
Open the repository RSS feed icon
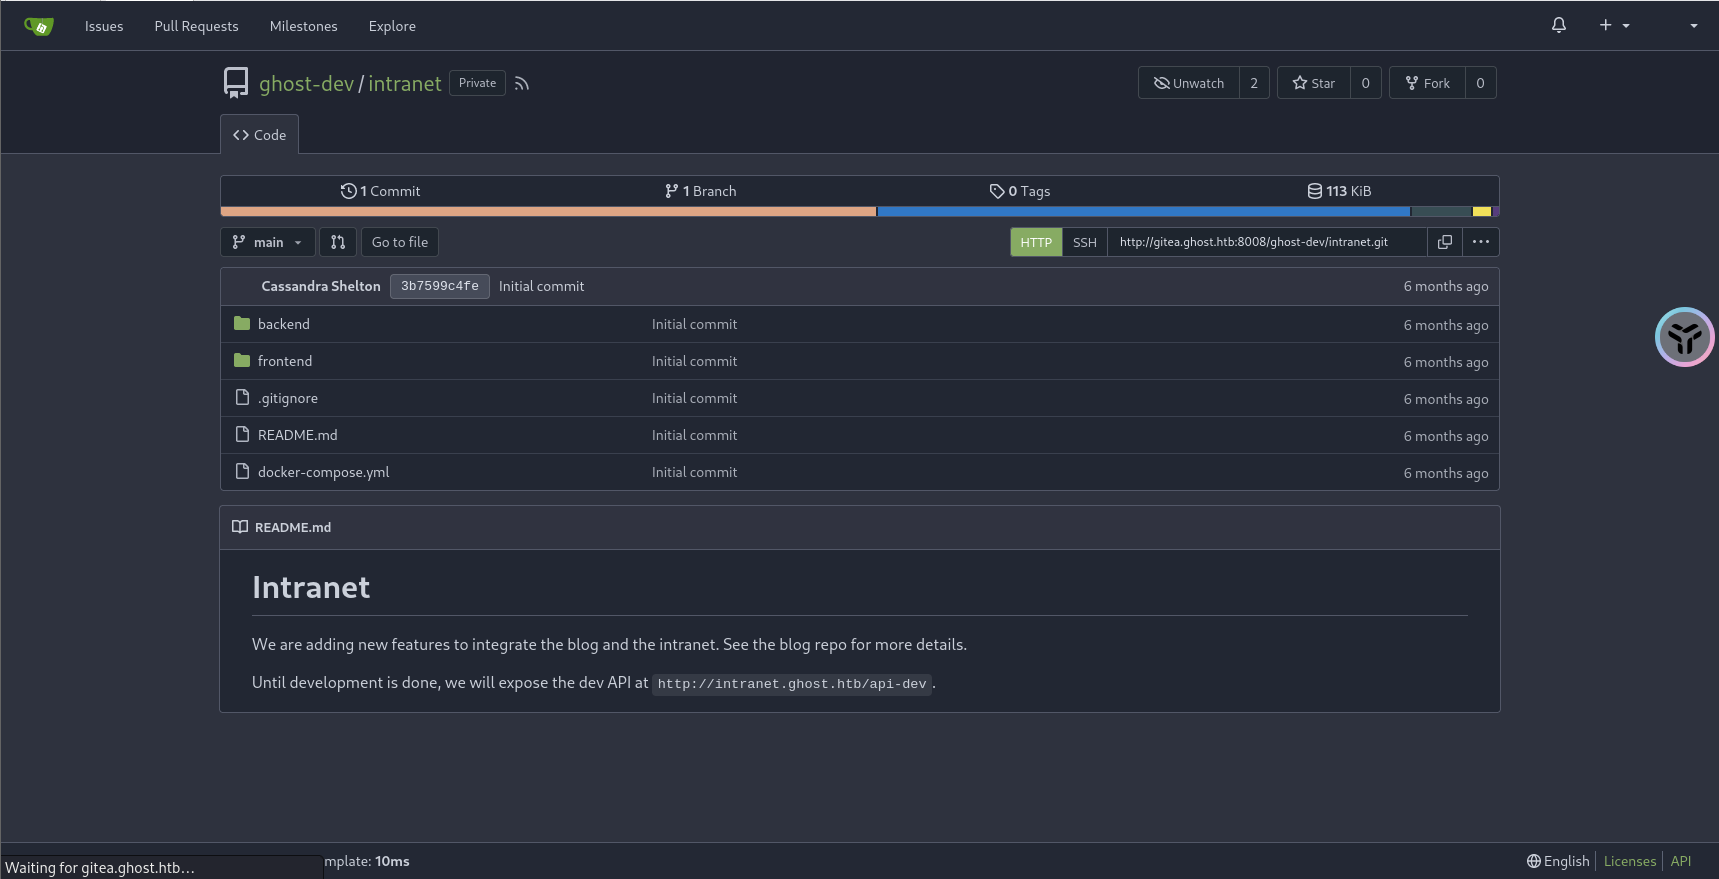522,84
